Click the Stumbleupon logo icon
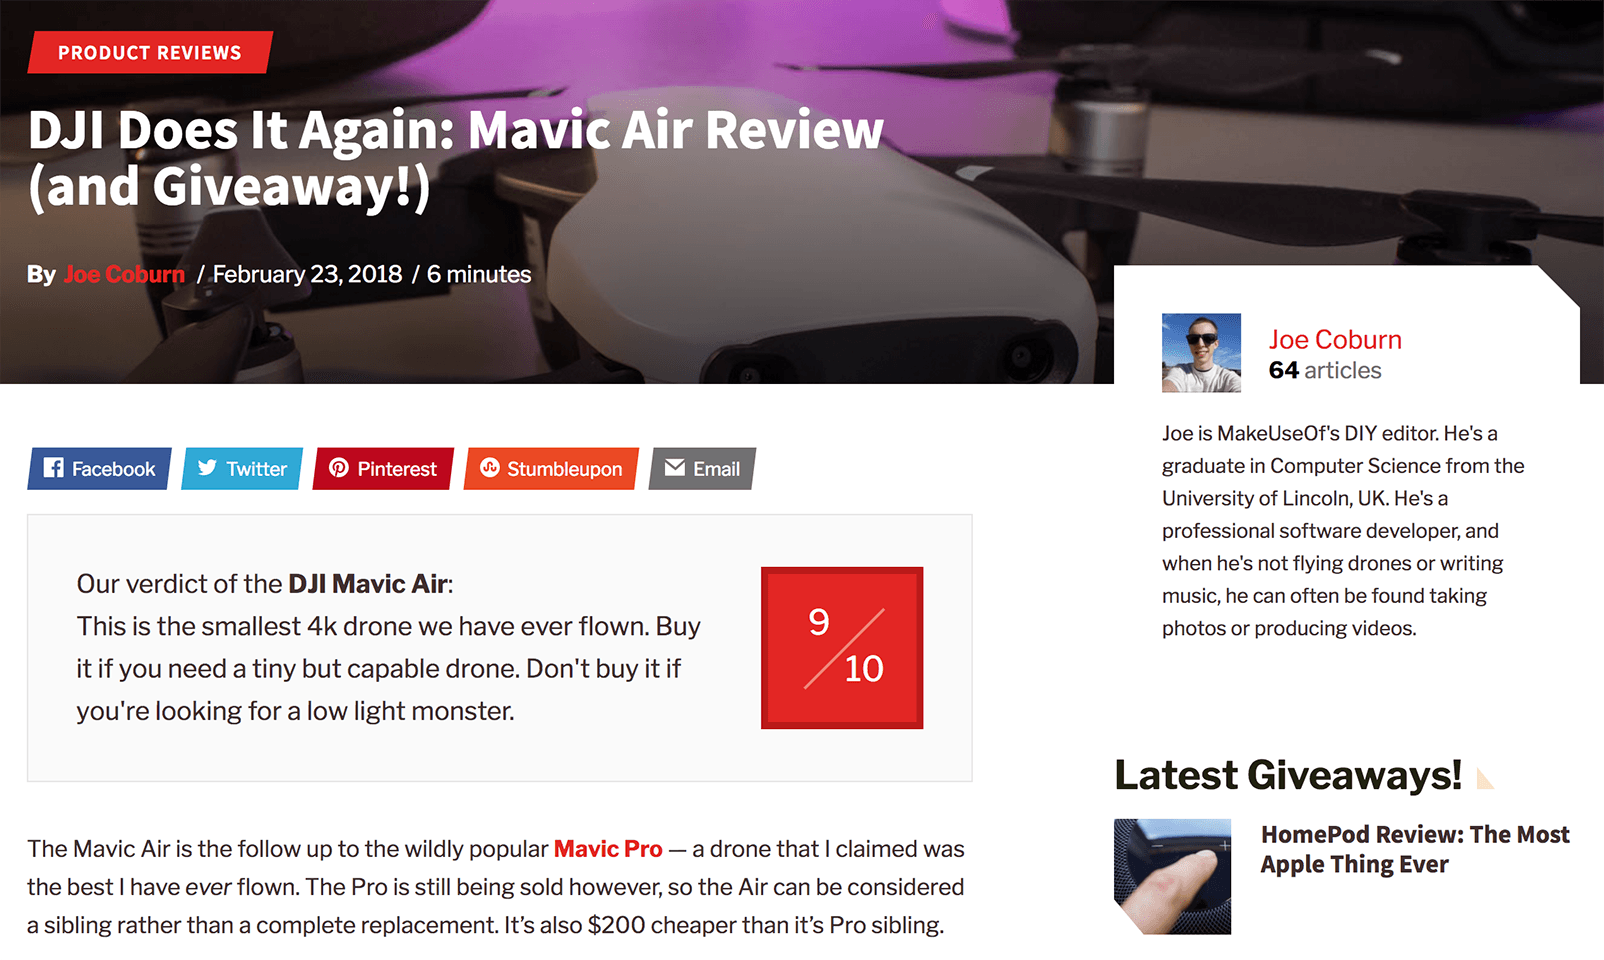Screen dimensions: 1604x960 tap(489, 468)
